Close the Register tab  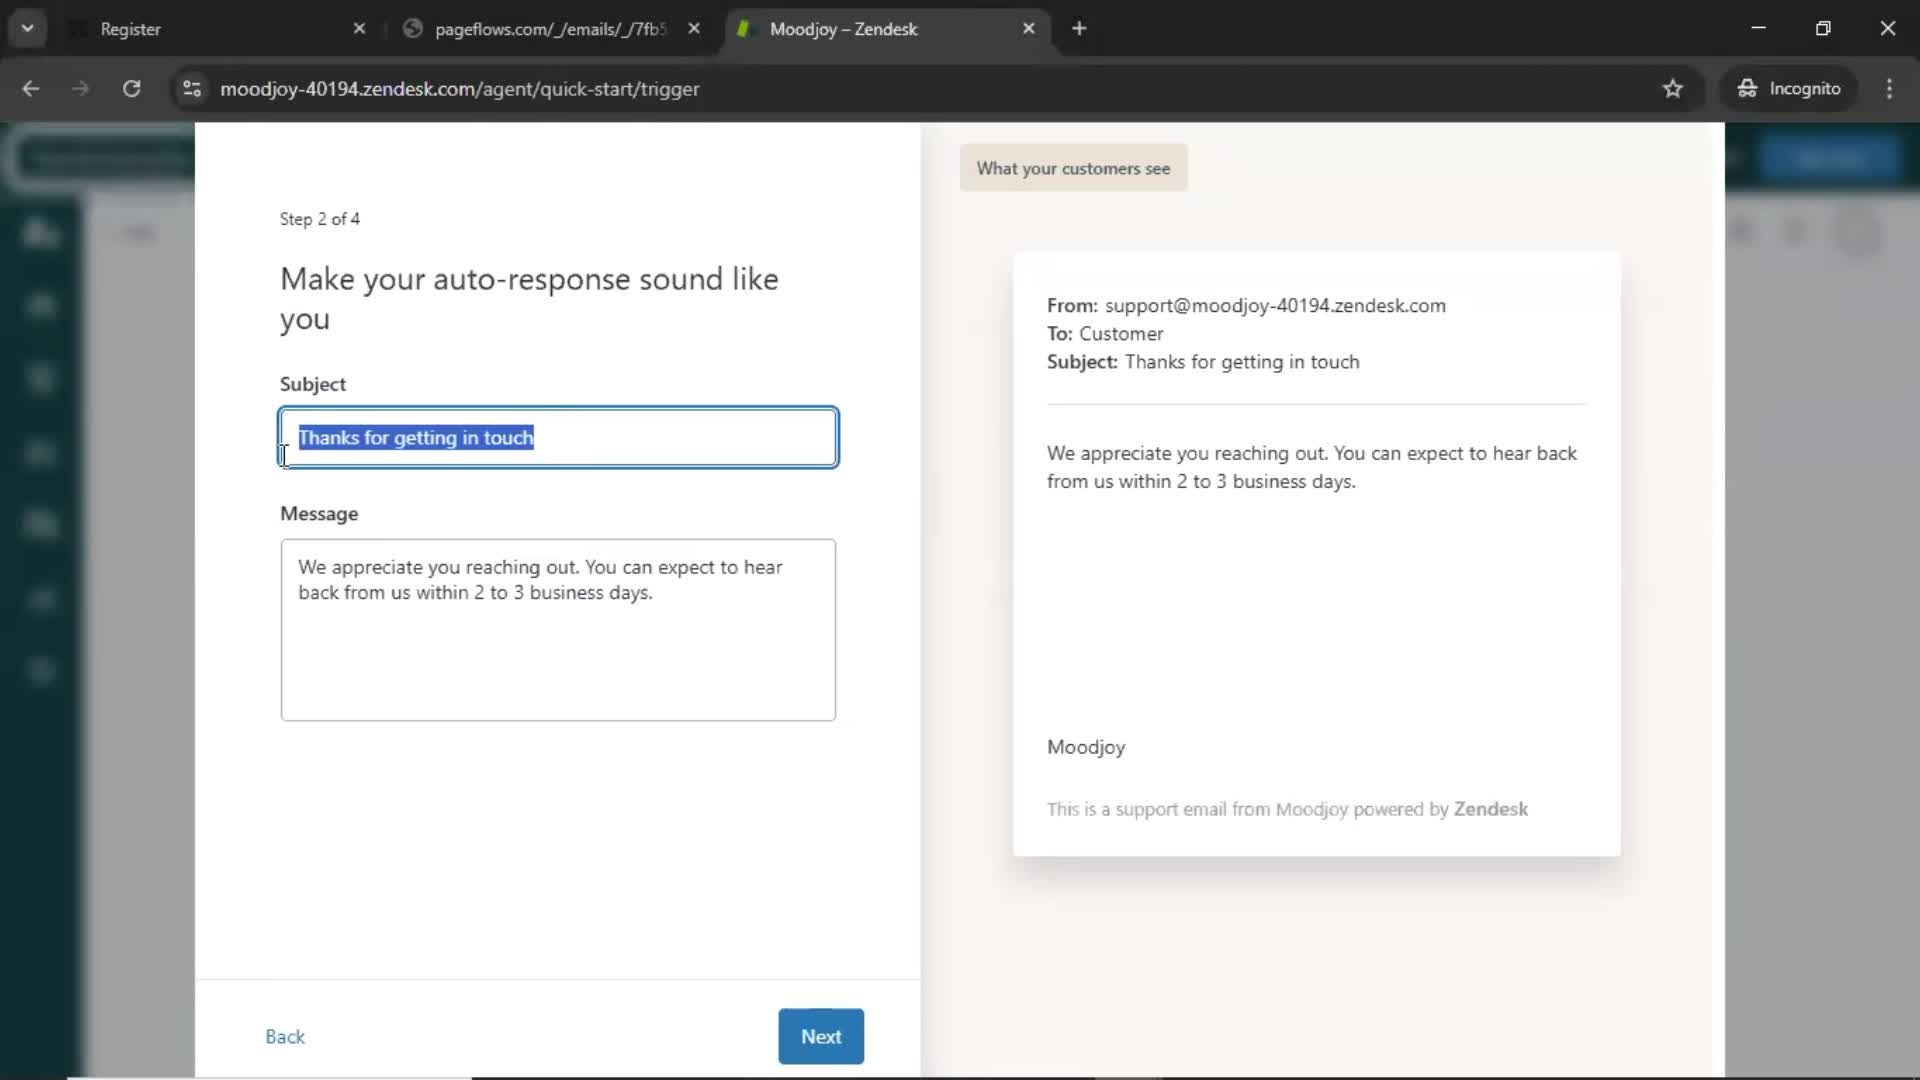[359, 29]
